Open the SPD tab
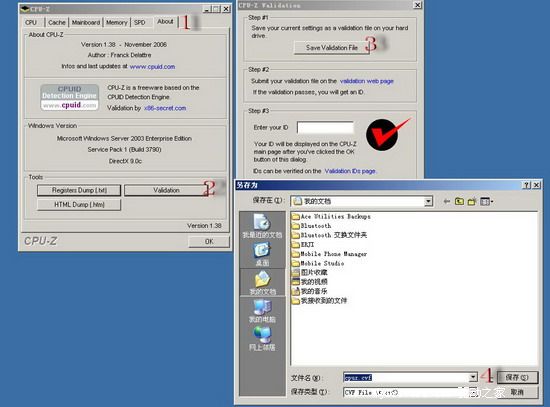Viewport: 550px width, 407px height. click(x=140, y=22)
